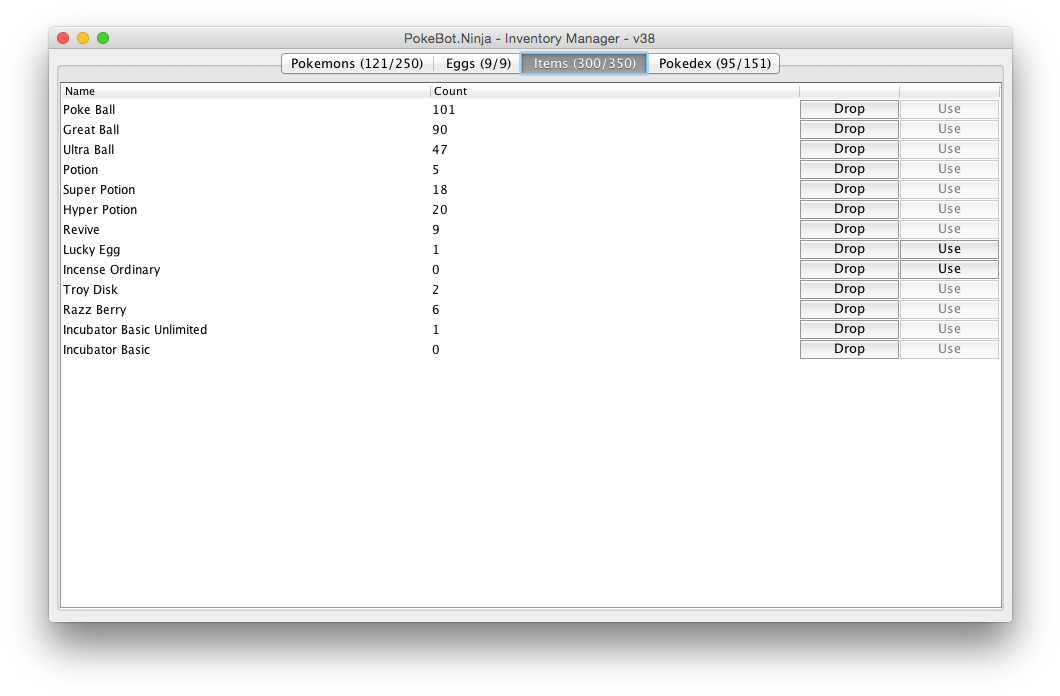Click Drop next to Super Potion
Viewport: 1060px width, 696px height.
click(849, 189)
